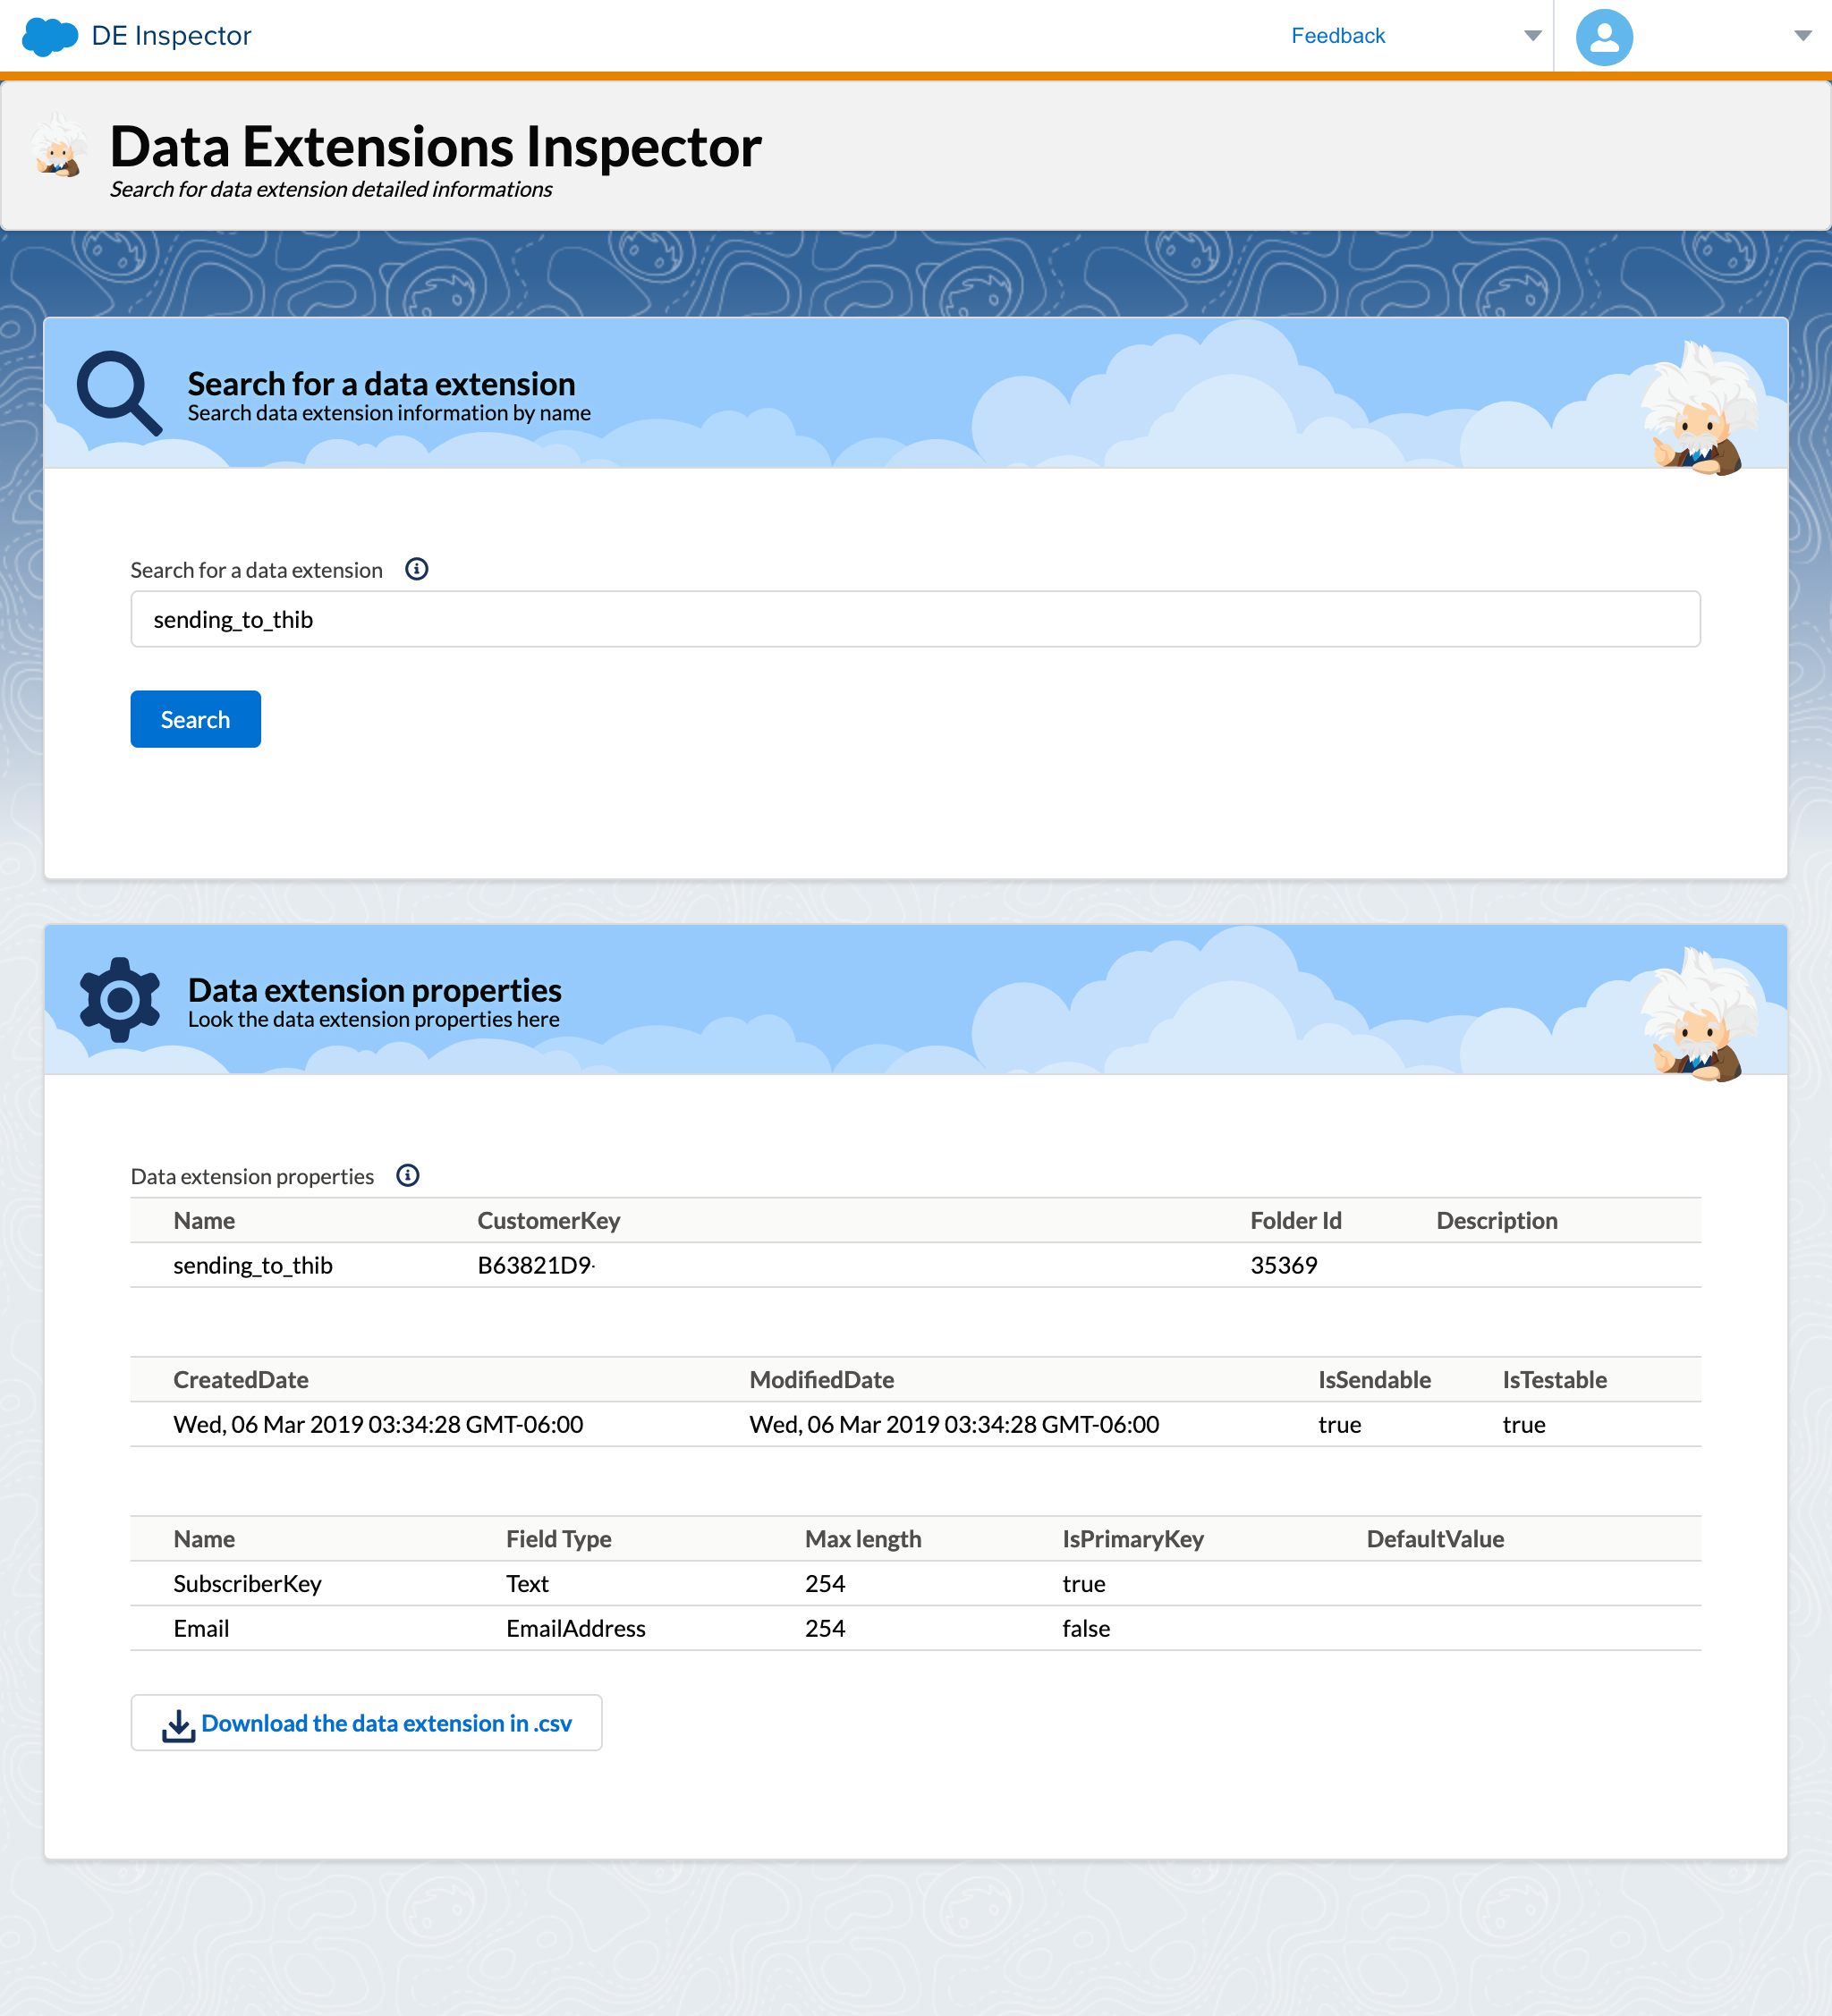The width and height of the screenshot is (1832, 2016).
Task: Click the ModifiedDate column header
Action: [x=821, y=1379]
